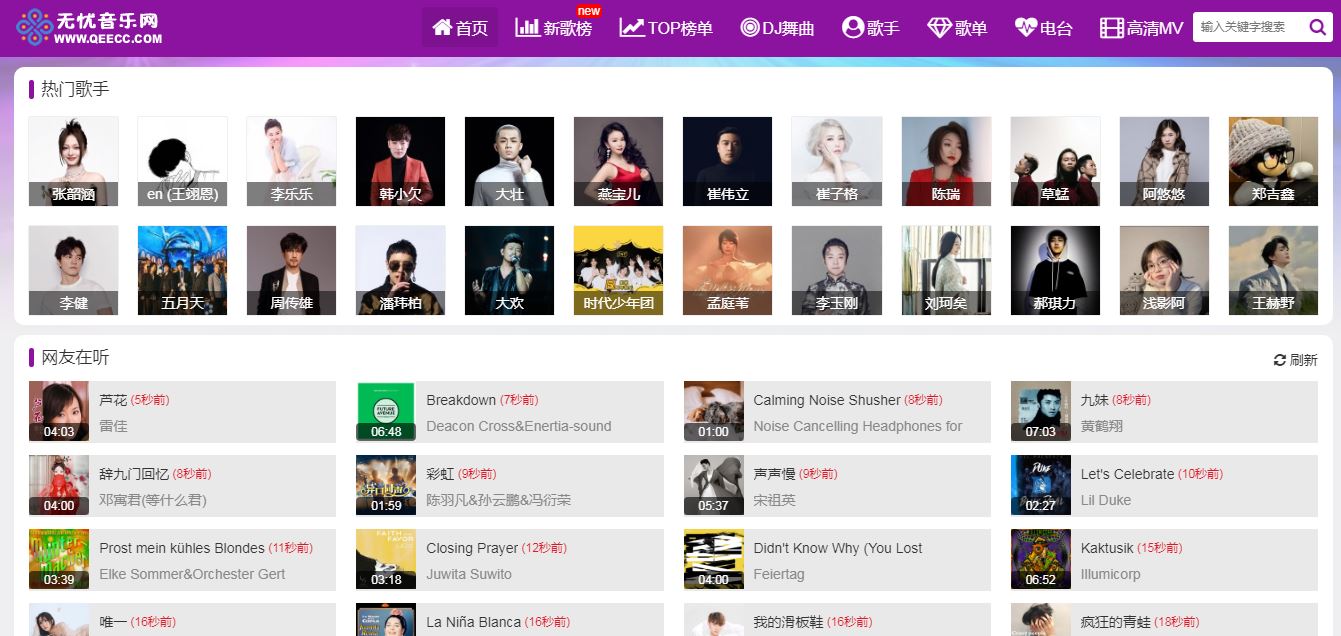
Task: Click the search magnifier icon
Action: point(1317,27)
